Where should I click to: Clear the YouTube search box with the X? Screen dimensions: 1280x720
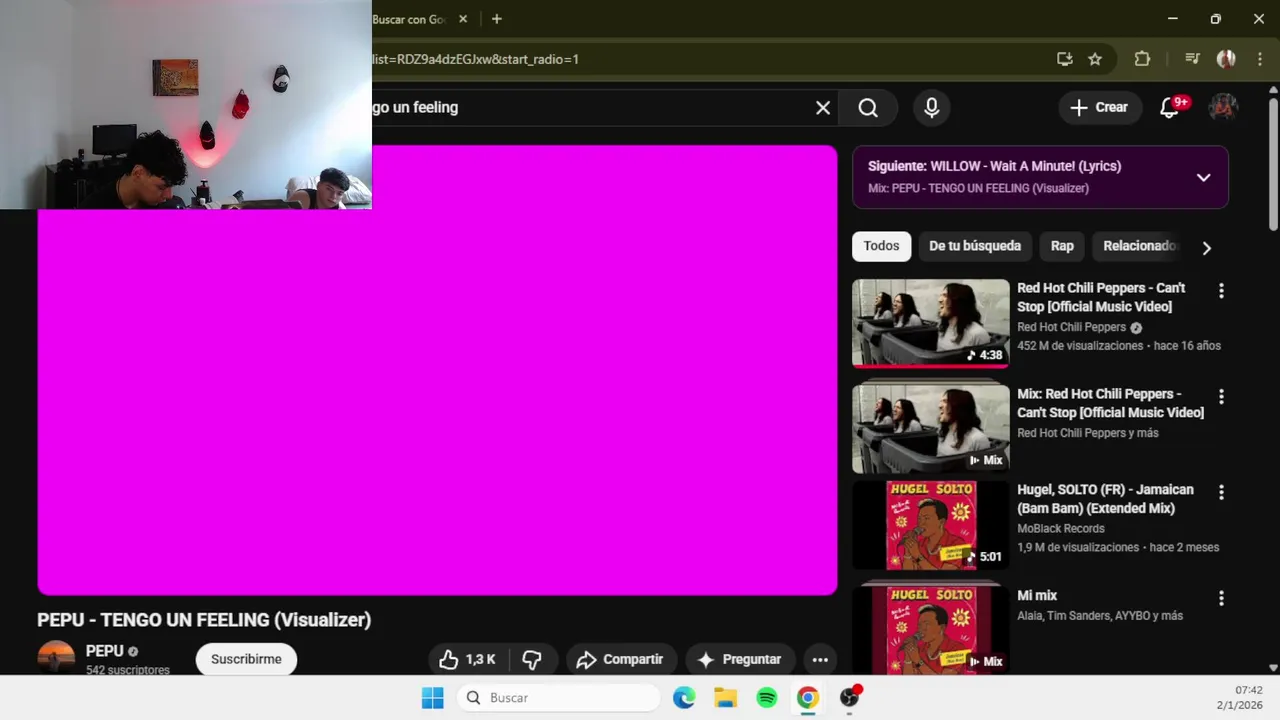click(x=823, y=108)
